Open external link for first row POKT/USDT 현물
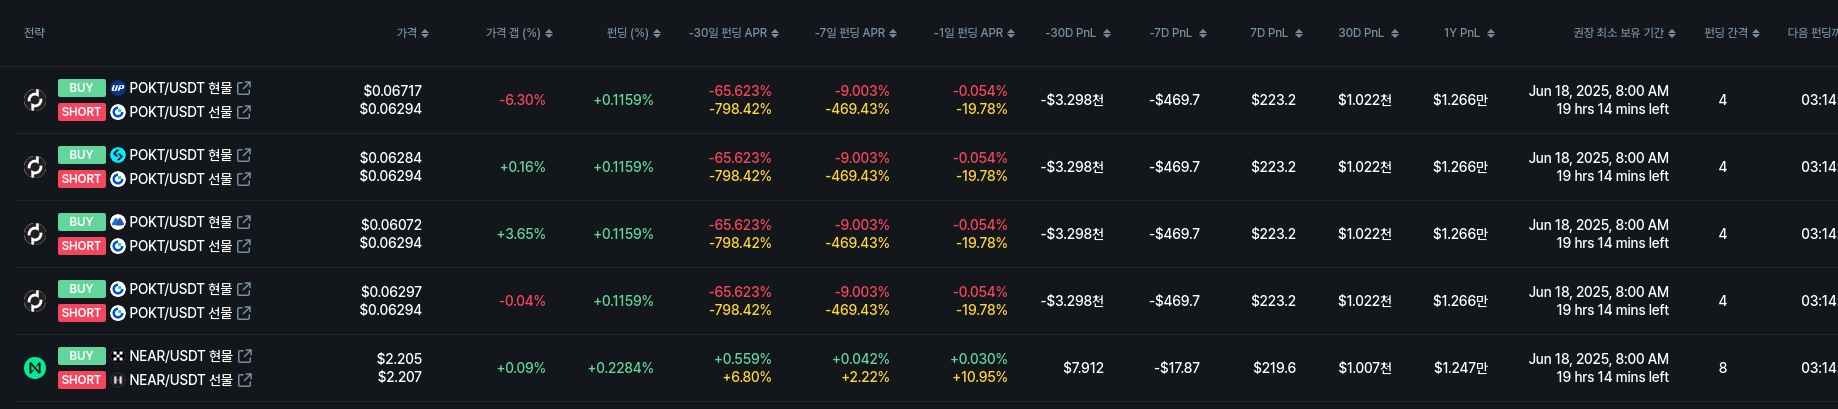This screenshot has width=1838, height=409. 244,88
